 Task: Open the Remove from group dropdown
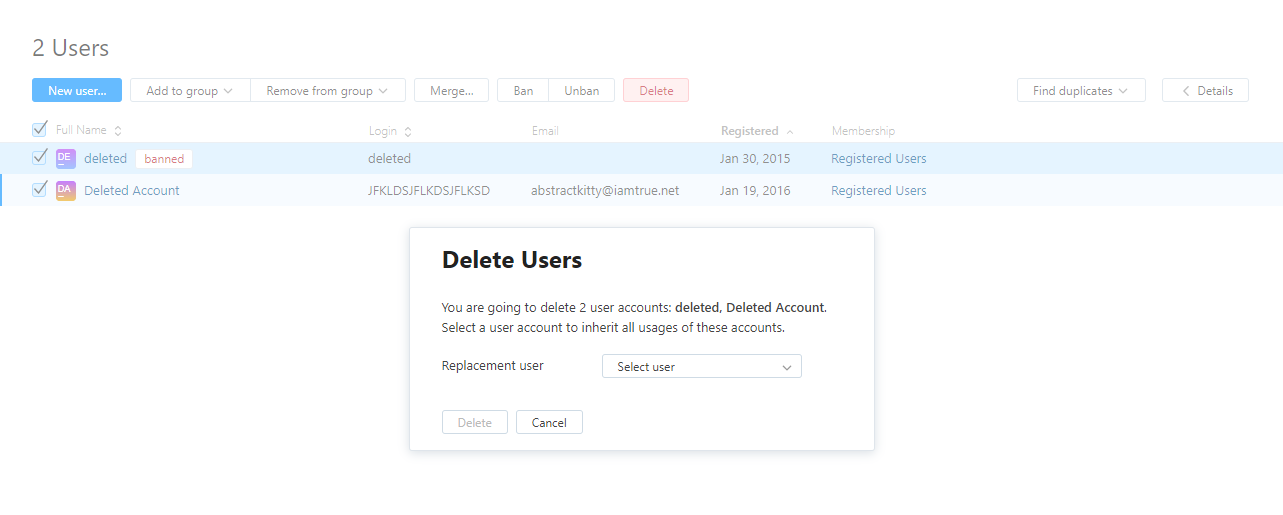click(328, 90)
